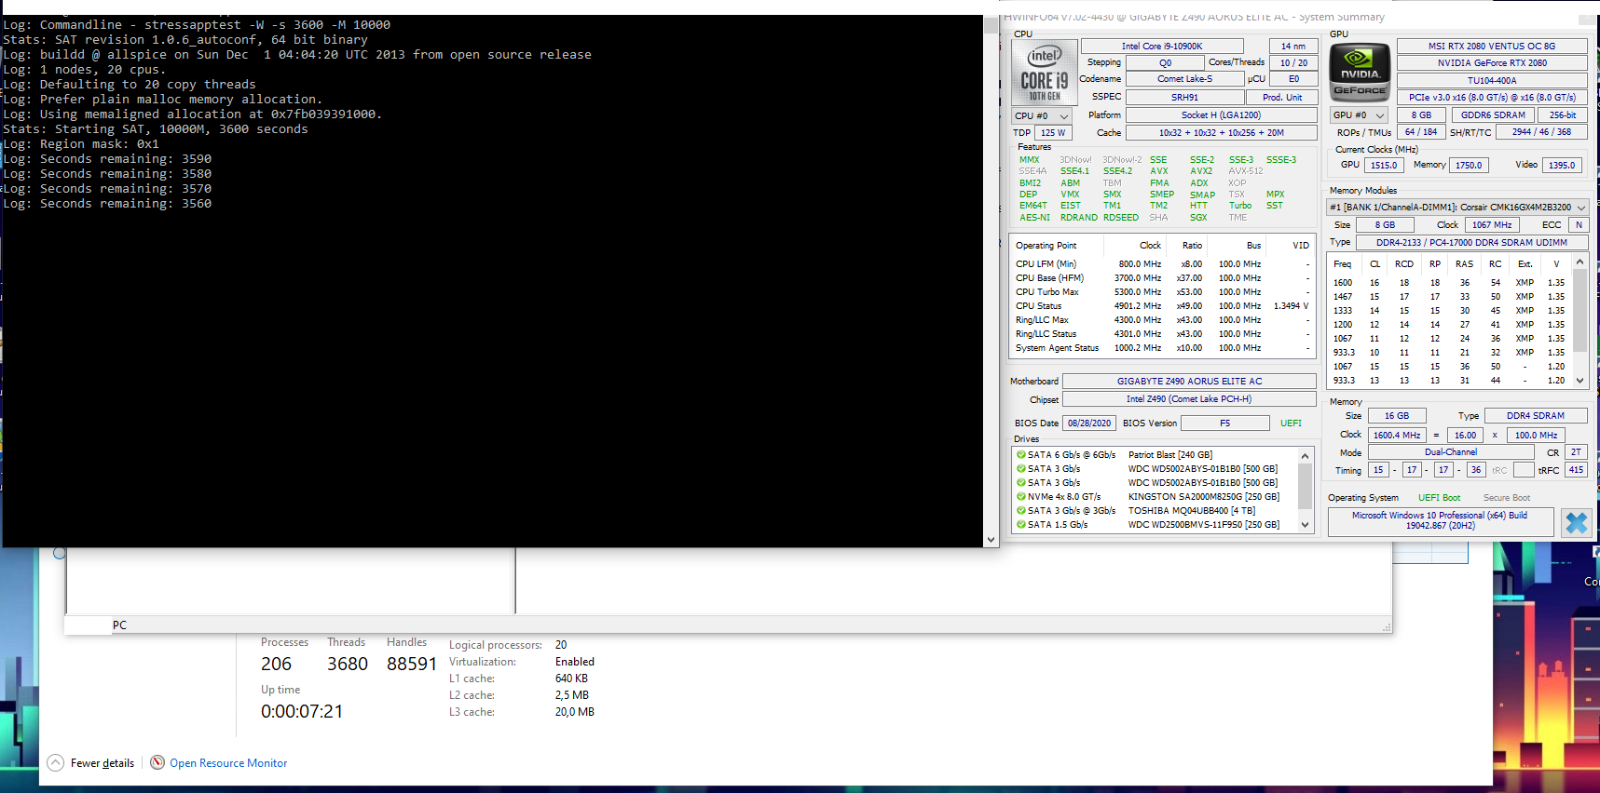Screen dimensions: 1600x793
Task: Close HWiNFO summary with the blue X button
Action: pos(1576,522)
